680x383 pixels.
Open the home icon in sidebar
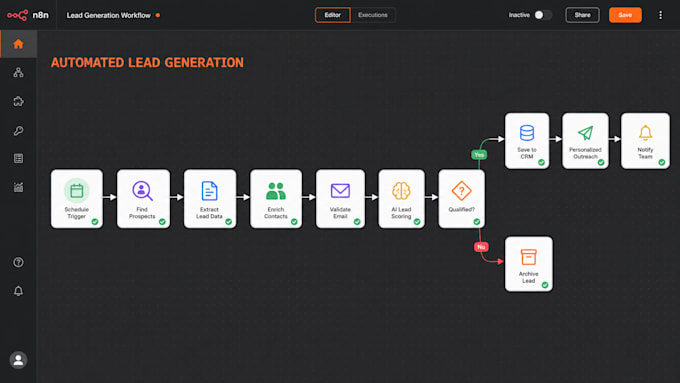[x=18, y=44]
